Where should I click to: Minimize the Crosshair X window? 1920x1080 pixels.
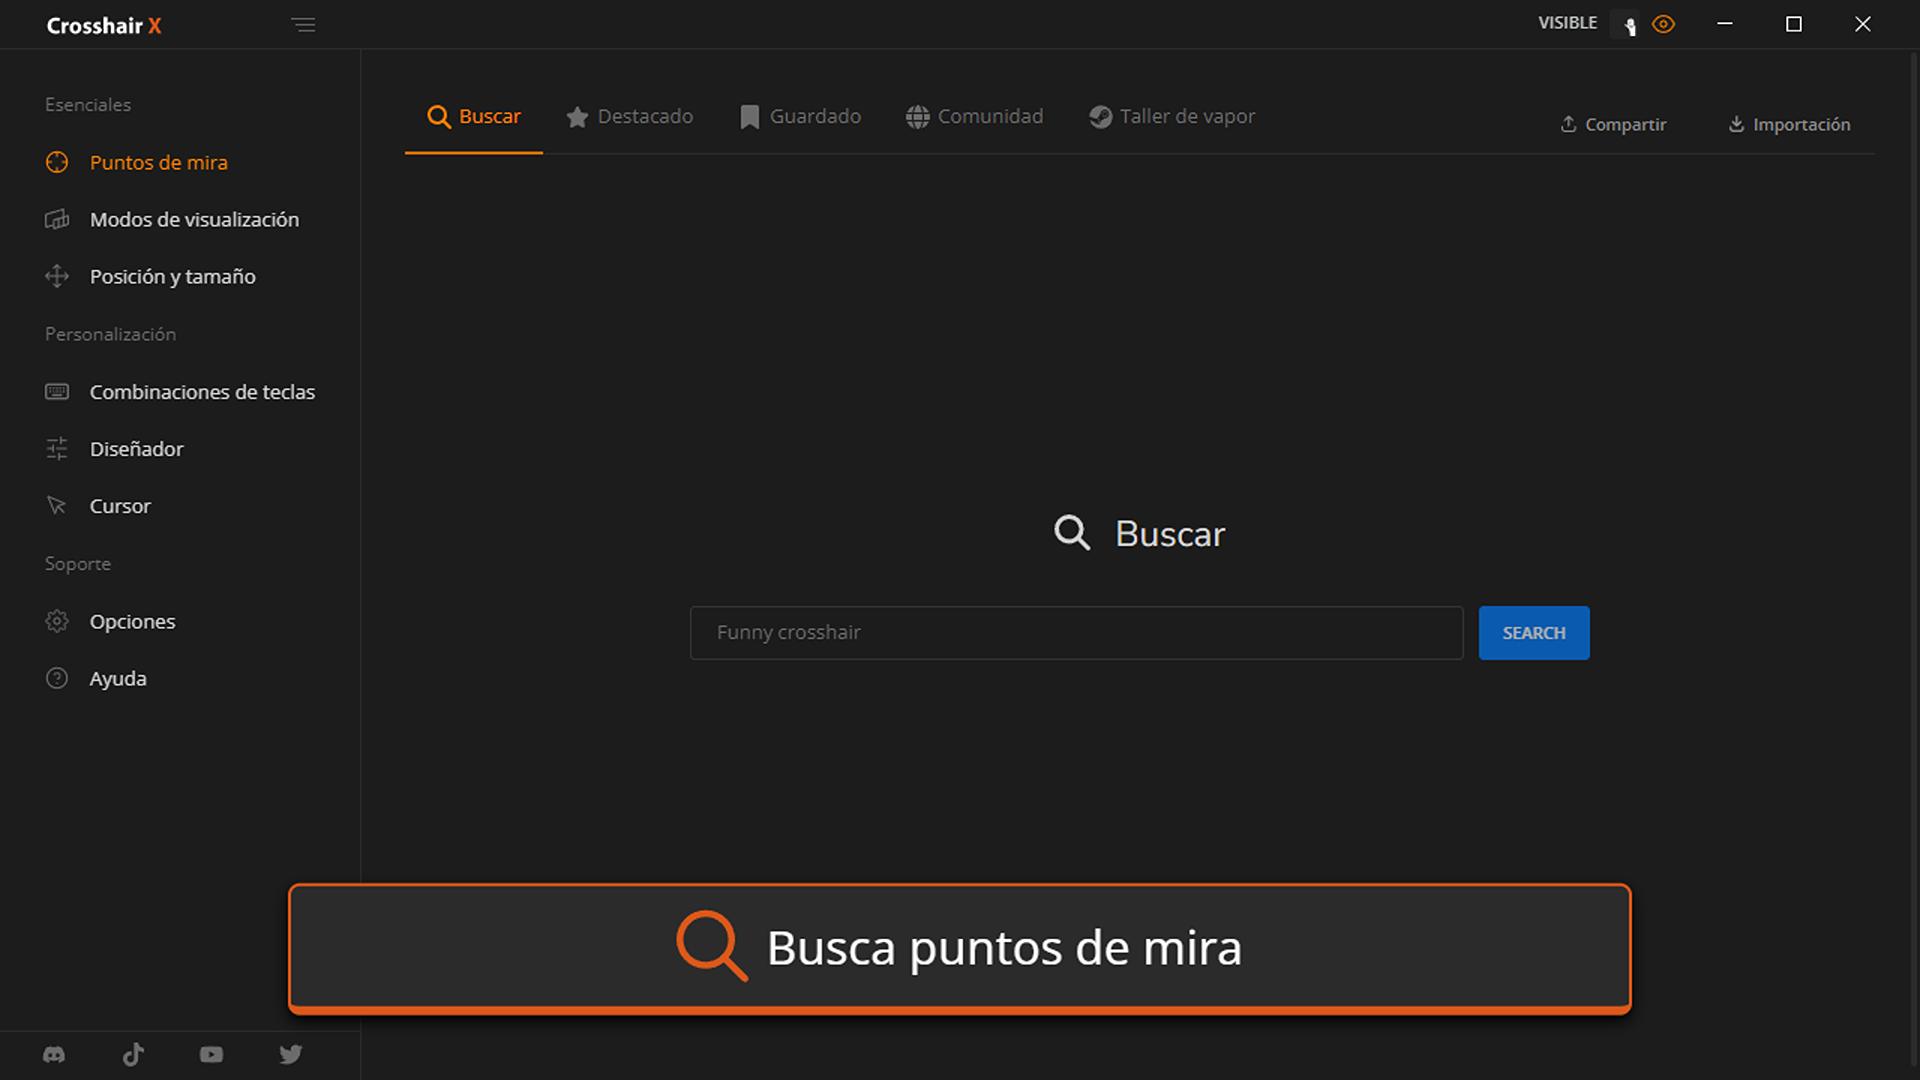coord(1725,24)
